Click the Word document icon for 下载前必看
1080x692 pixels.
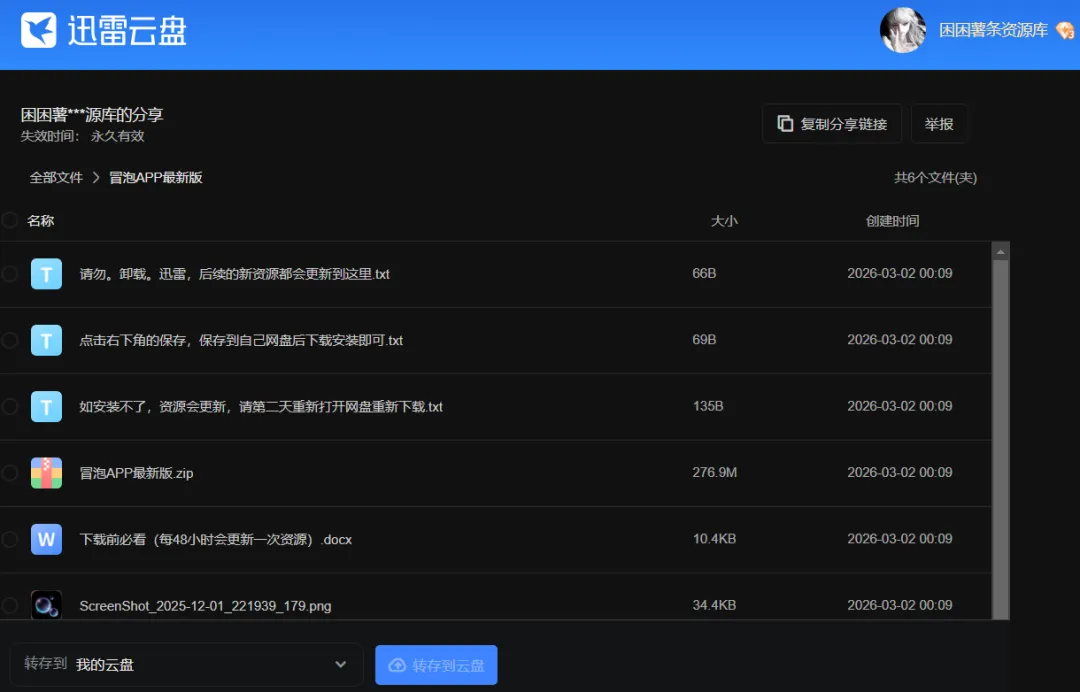[46, 539]
